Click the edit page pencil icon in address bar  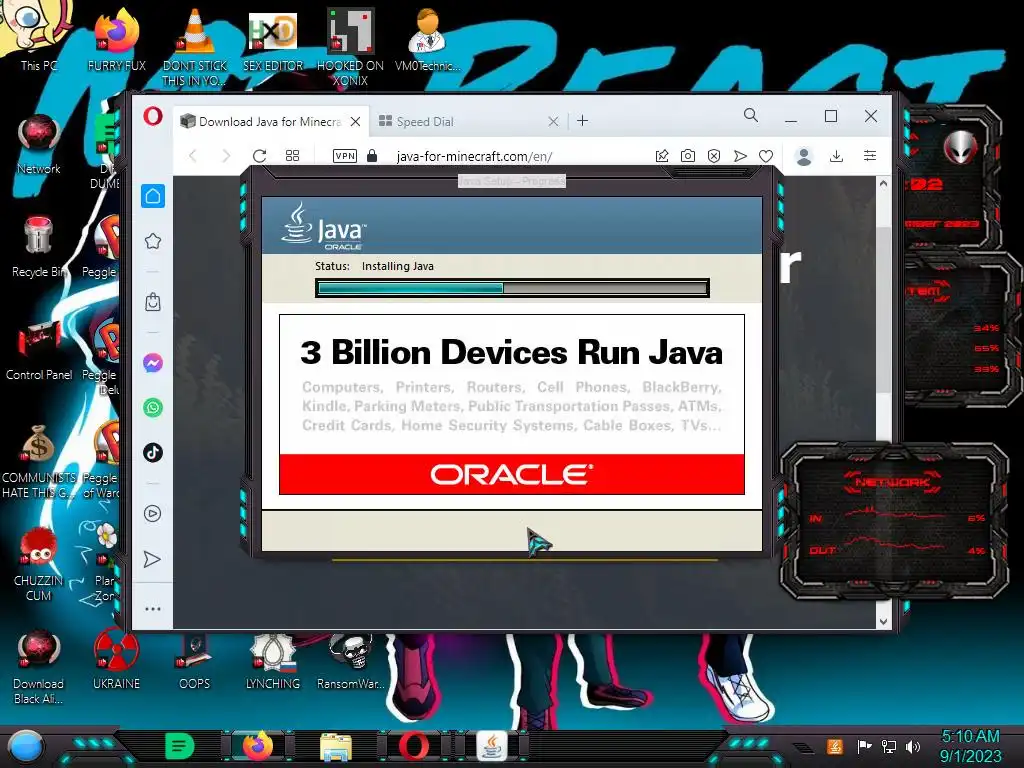(x=662, y=155)
